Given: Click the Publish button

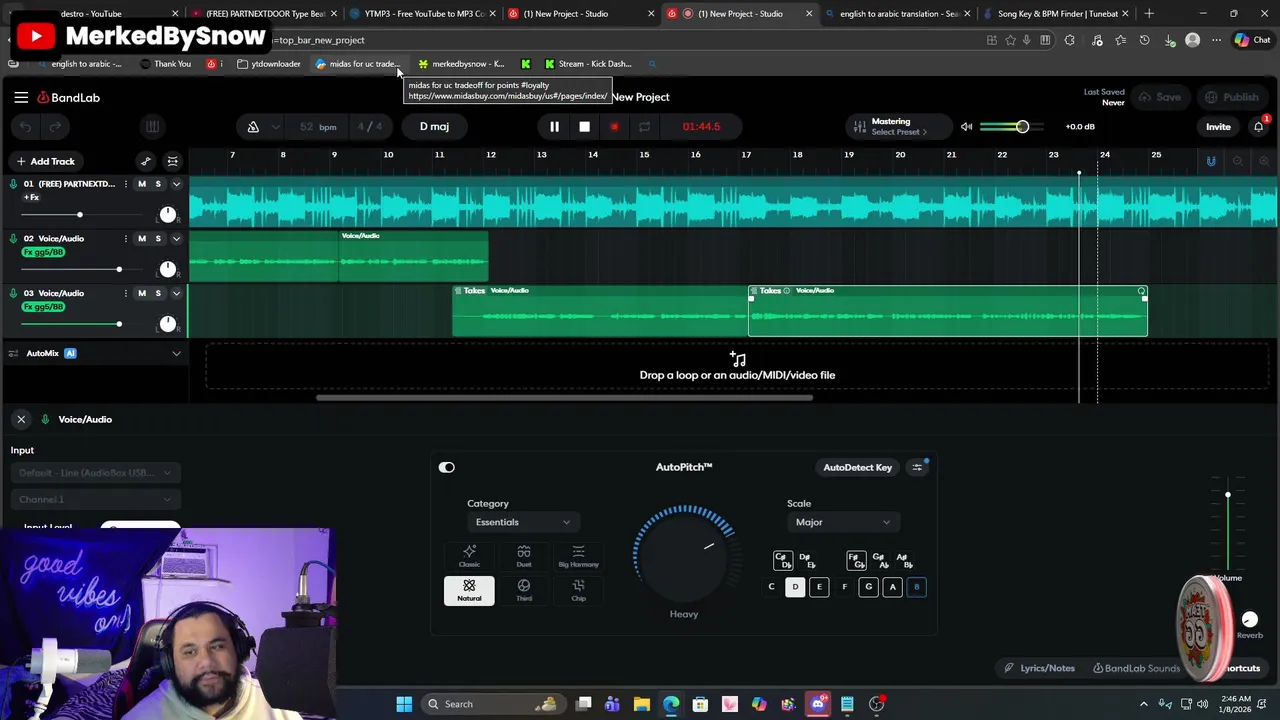Looking at the screenshot, I should point(1232,97).
